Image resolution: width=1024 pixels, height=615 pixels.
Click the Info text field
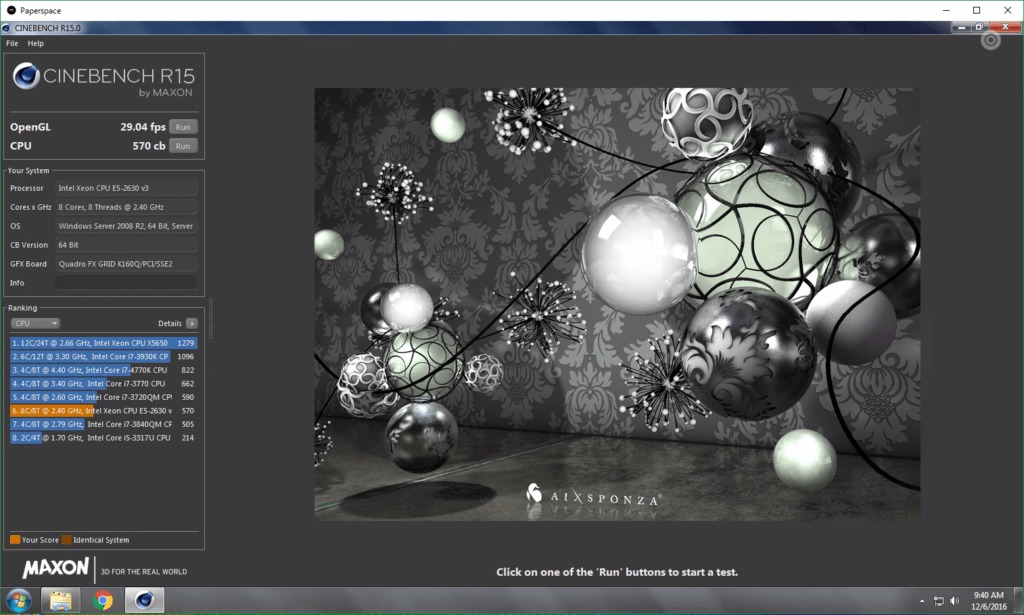[x=126, y=283]
